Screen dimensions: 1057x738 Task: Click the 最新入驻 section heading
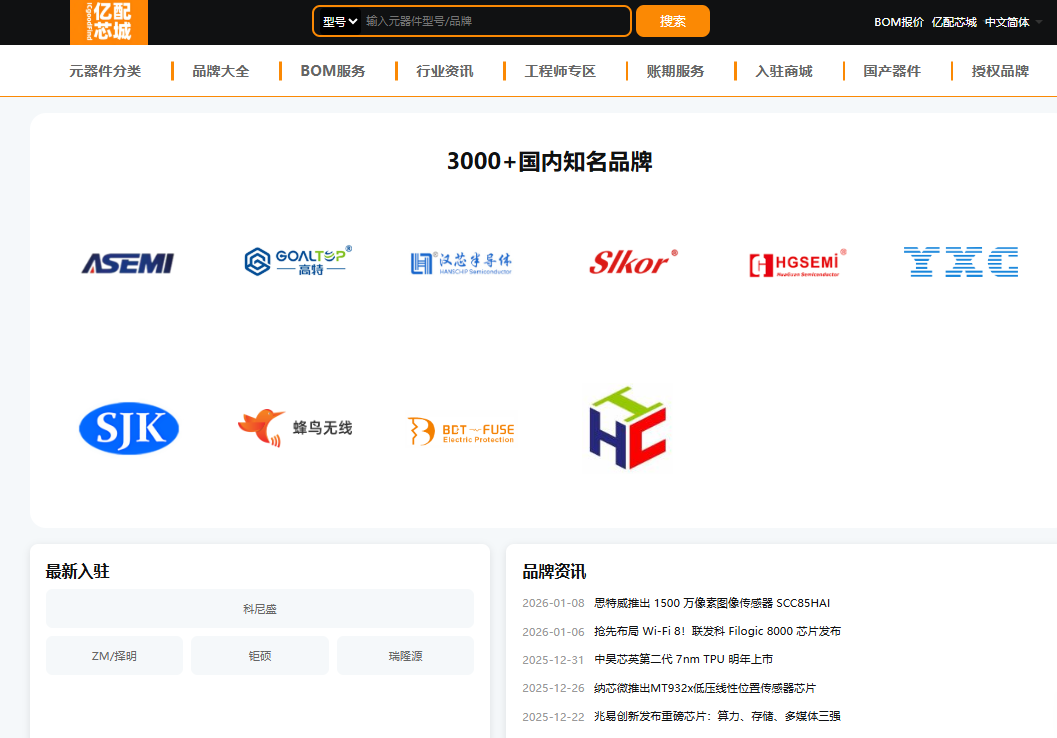(78, 572)
